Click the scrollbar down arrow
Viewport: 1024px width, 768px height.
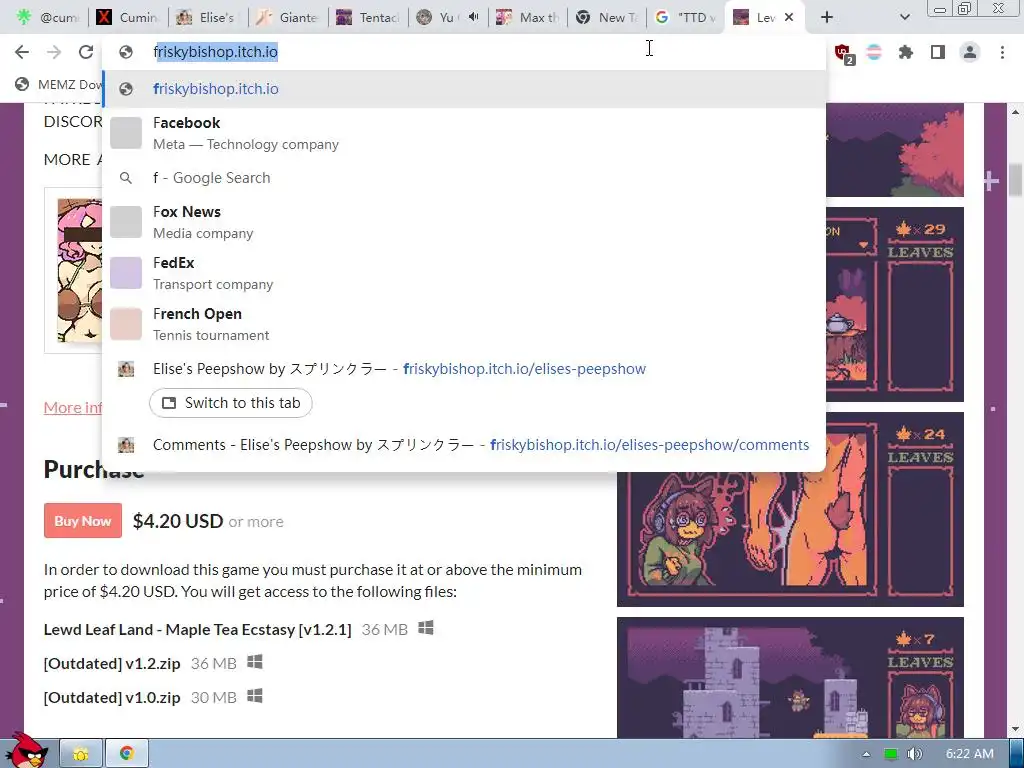coord(1016,729)
